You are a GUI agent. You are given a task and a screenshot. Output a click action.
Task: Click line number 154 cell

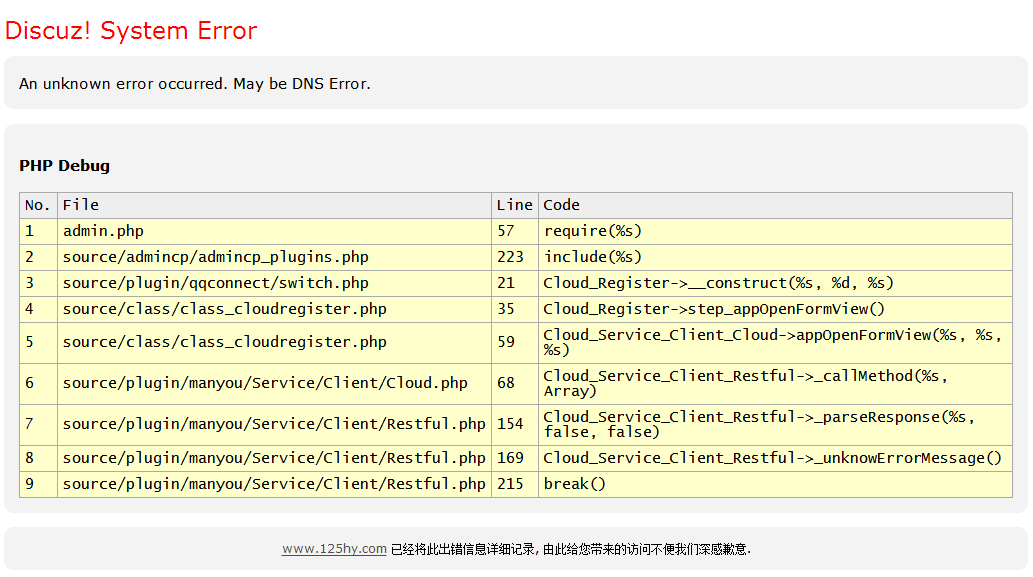(x=515, y=424)
